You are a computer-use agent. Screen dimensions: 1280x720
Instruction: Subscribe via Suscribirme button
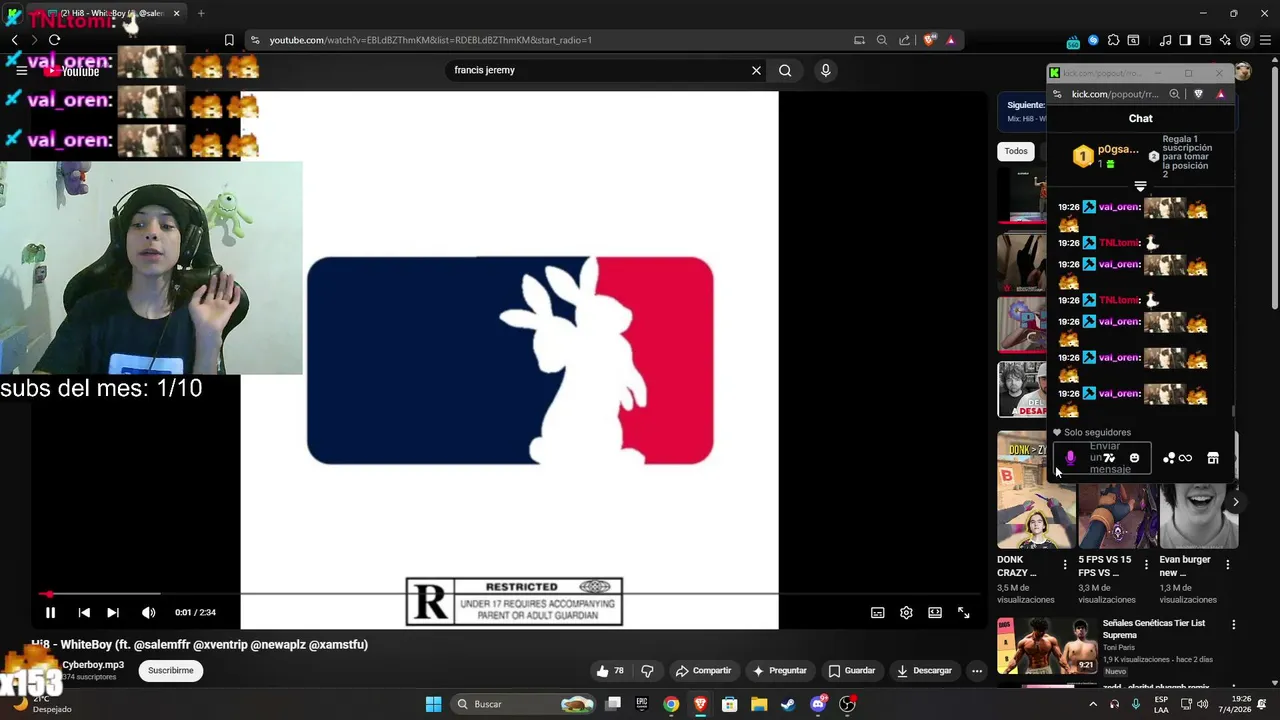171,671
